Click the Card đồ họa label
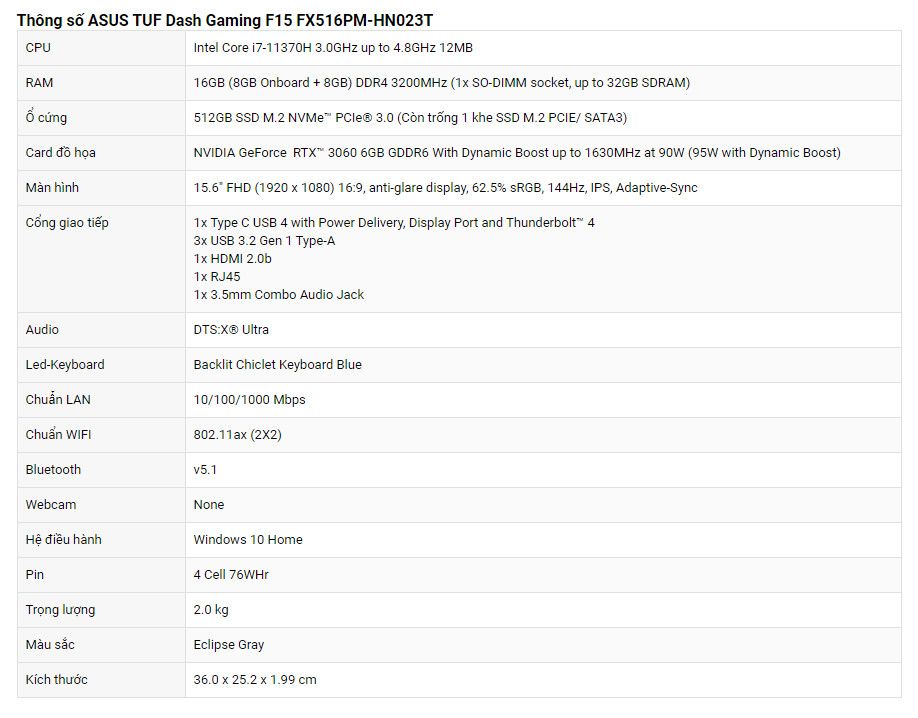This screenshot has width=918, height=718. click(60, 152)
